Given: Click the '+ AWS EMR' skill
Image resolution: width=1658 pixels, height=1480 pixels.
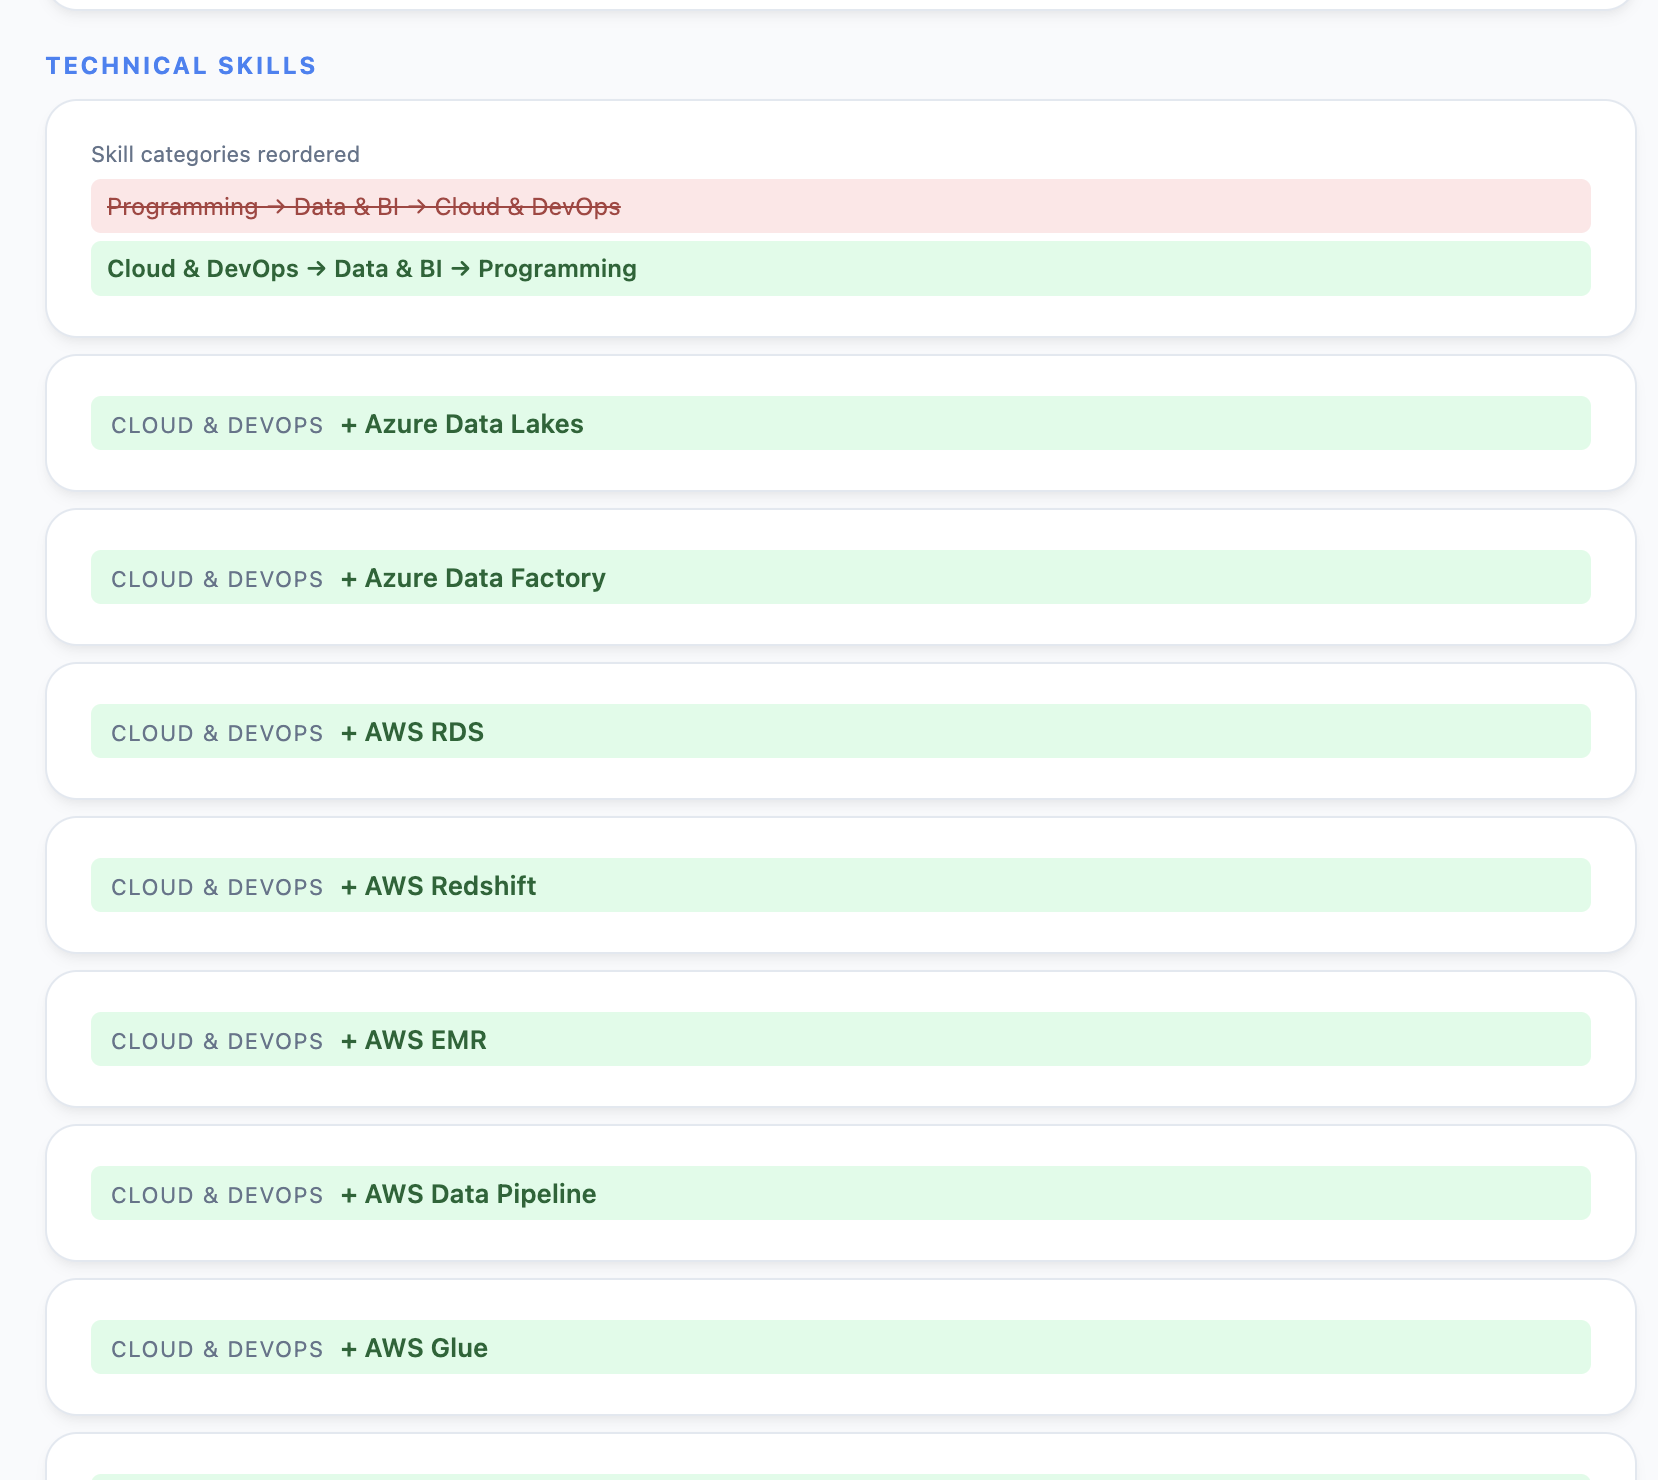Looking at the screenshot, I should pyautogui.click(x=414, y=1040).
